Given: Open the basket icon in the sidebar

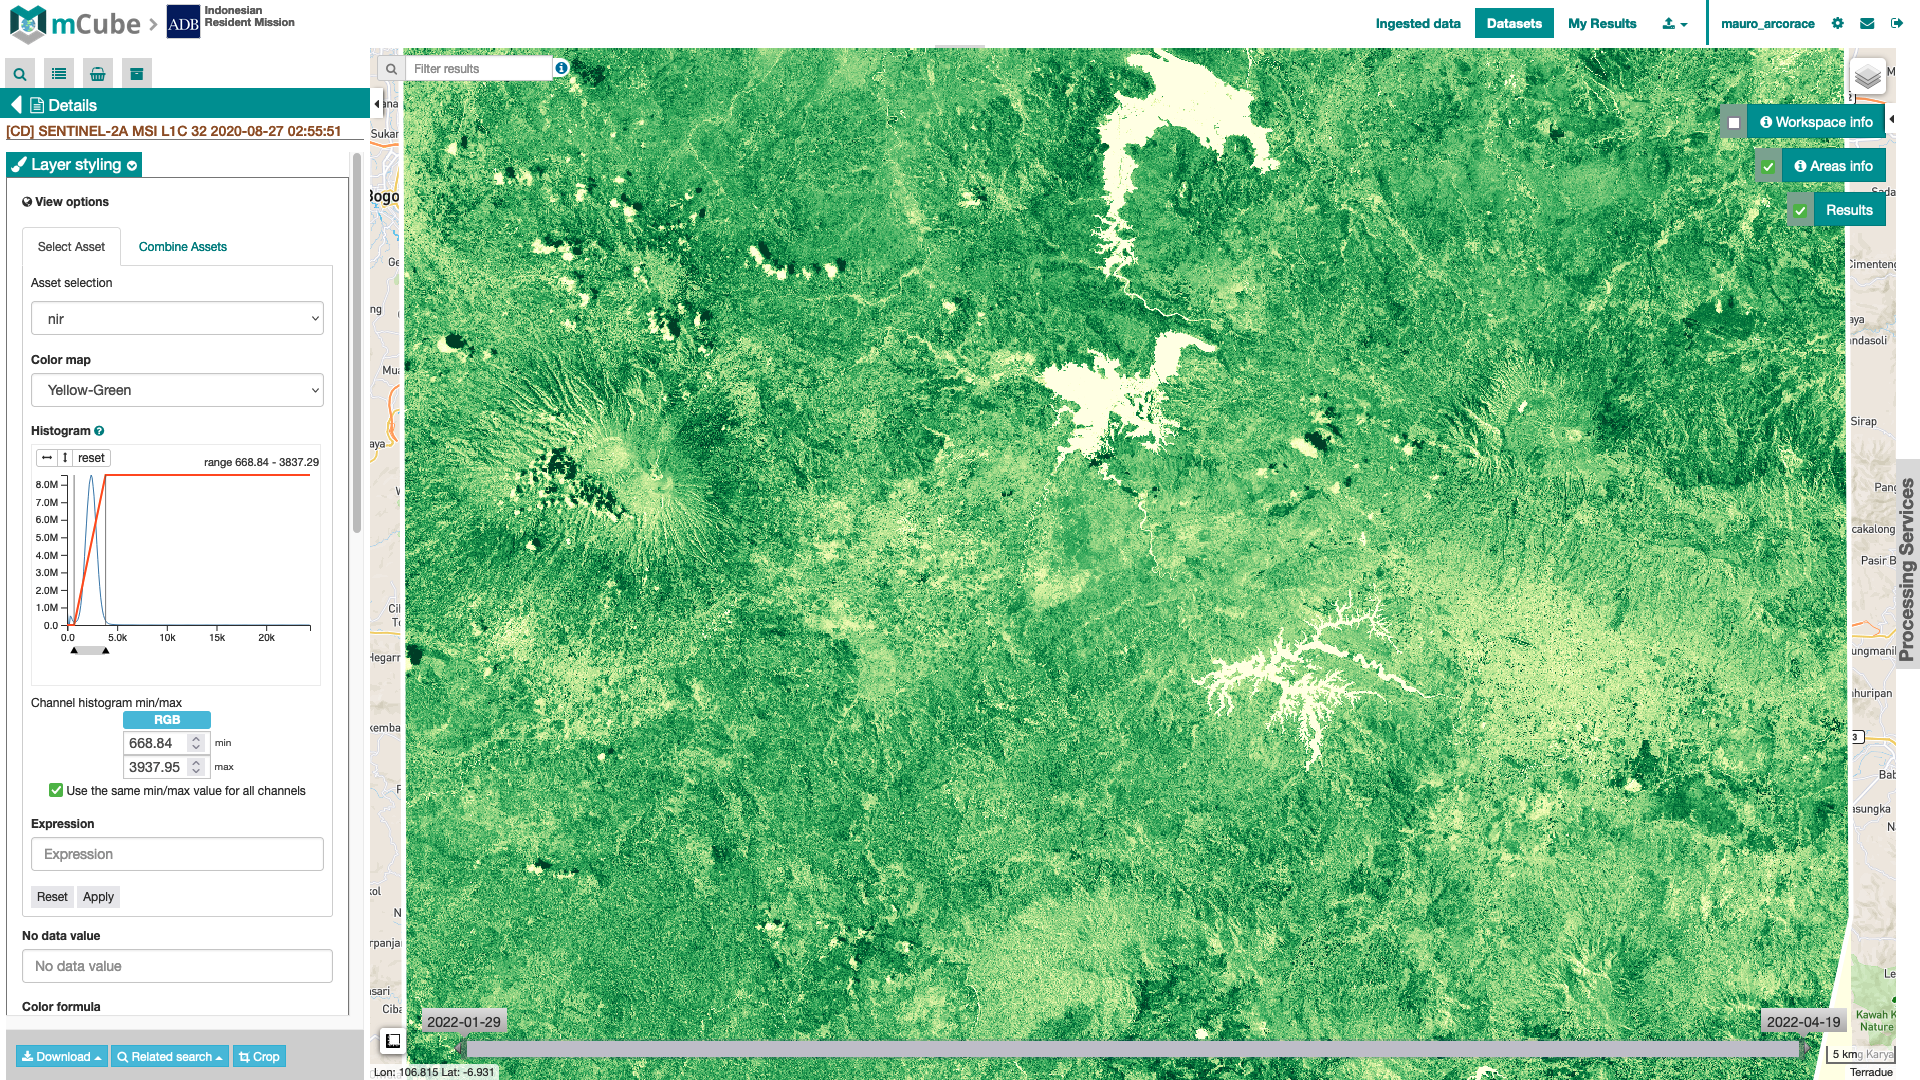Looking at the screenshot, I should coord(97,73).
